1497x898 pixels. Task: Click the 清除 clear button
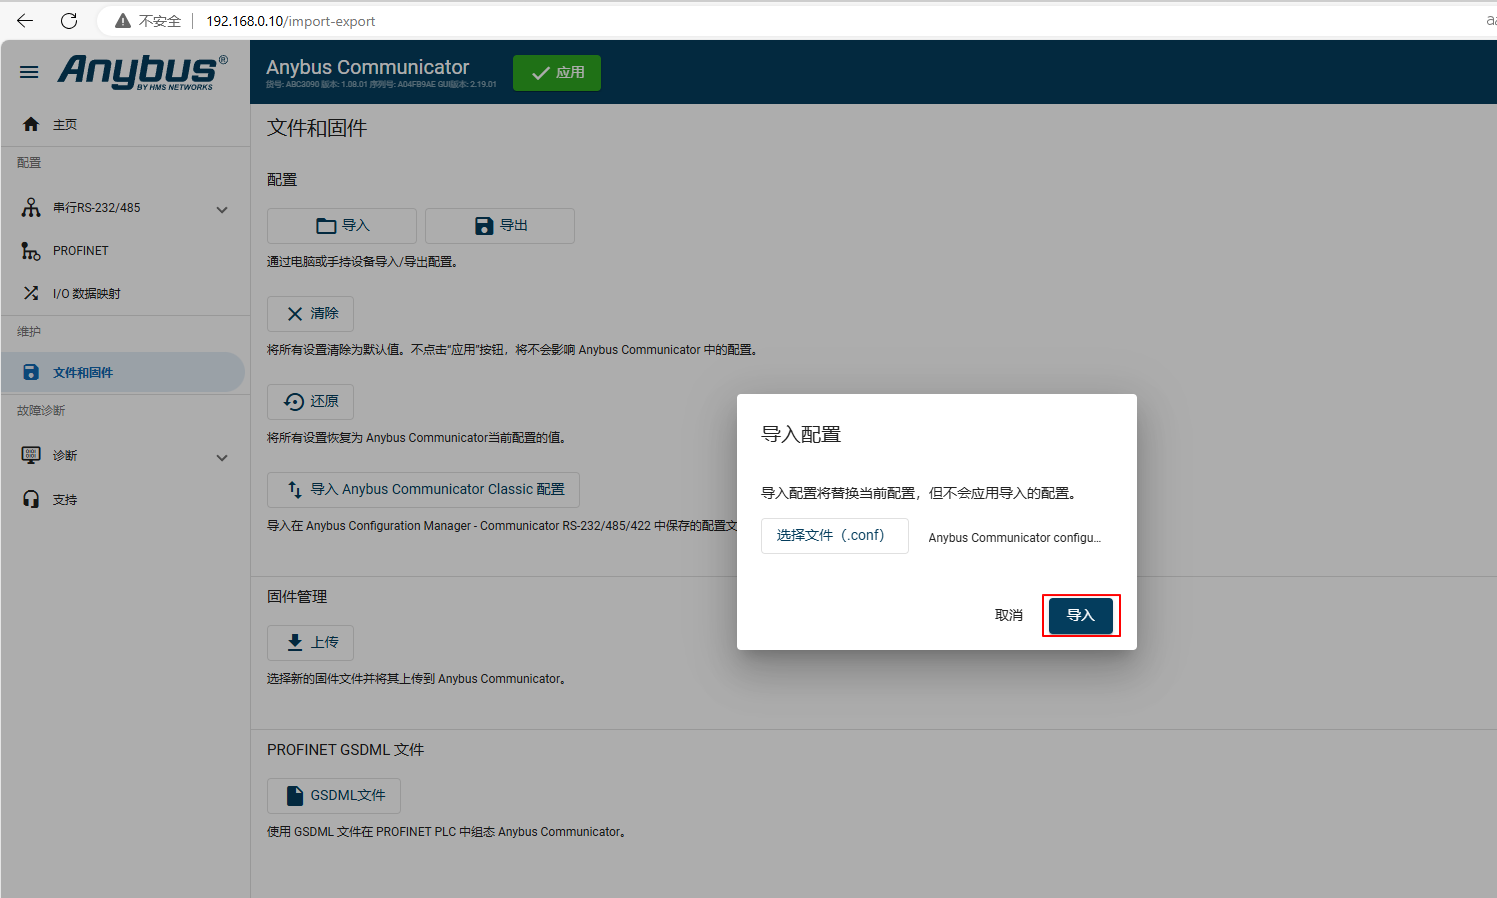(310, 314)
